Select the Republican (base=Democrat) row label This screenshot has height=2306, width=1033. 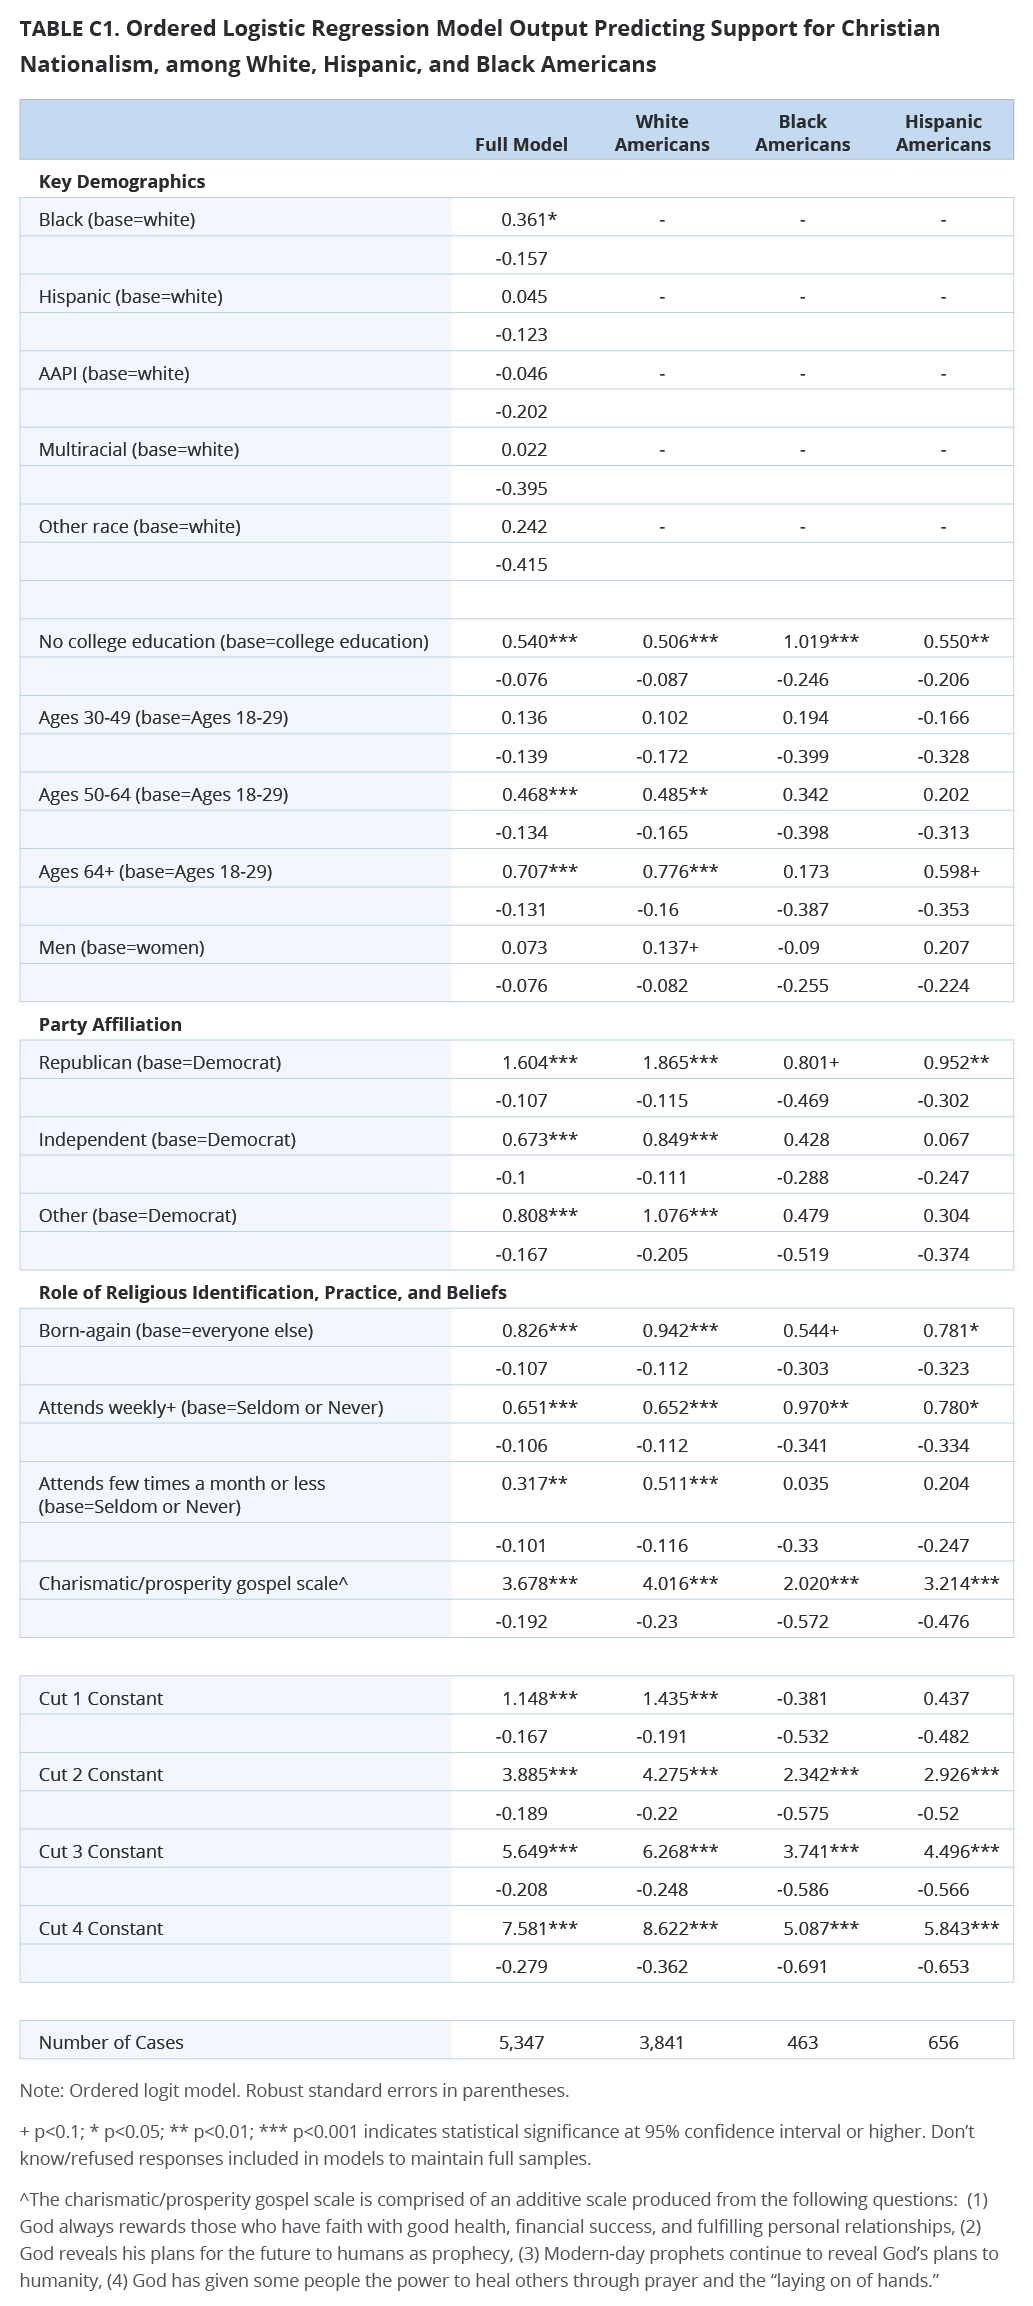(x=160, y=1062)
